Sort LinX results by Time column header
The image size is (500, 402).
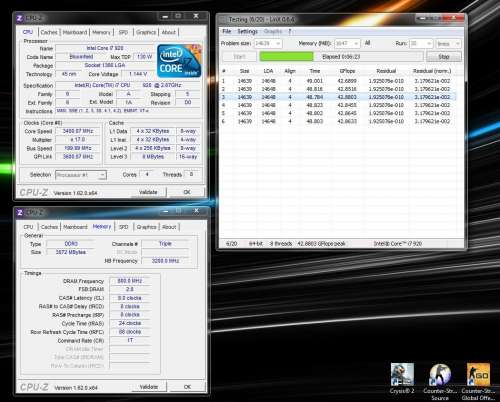point(315,71)
